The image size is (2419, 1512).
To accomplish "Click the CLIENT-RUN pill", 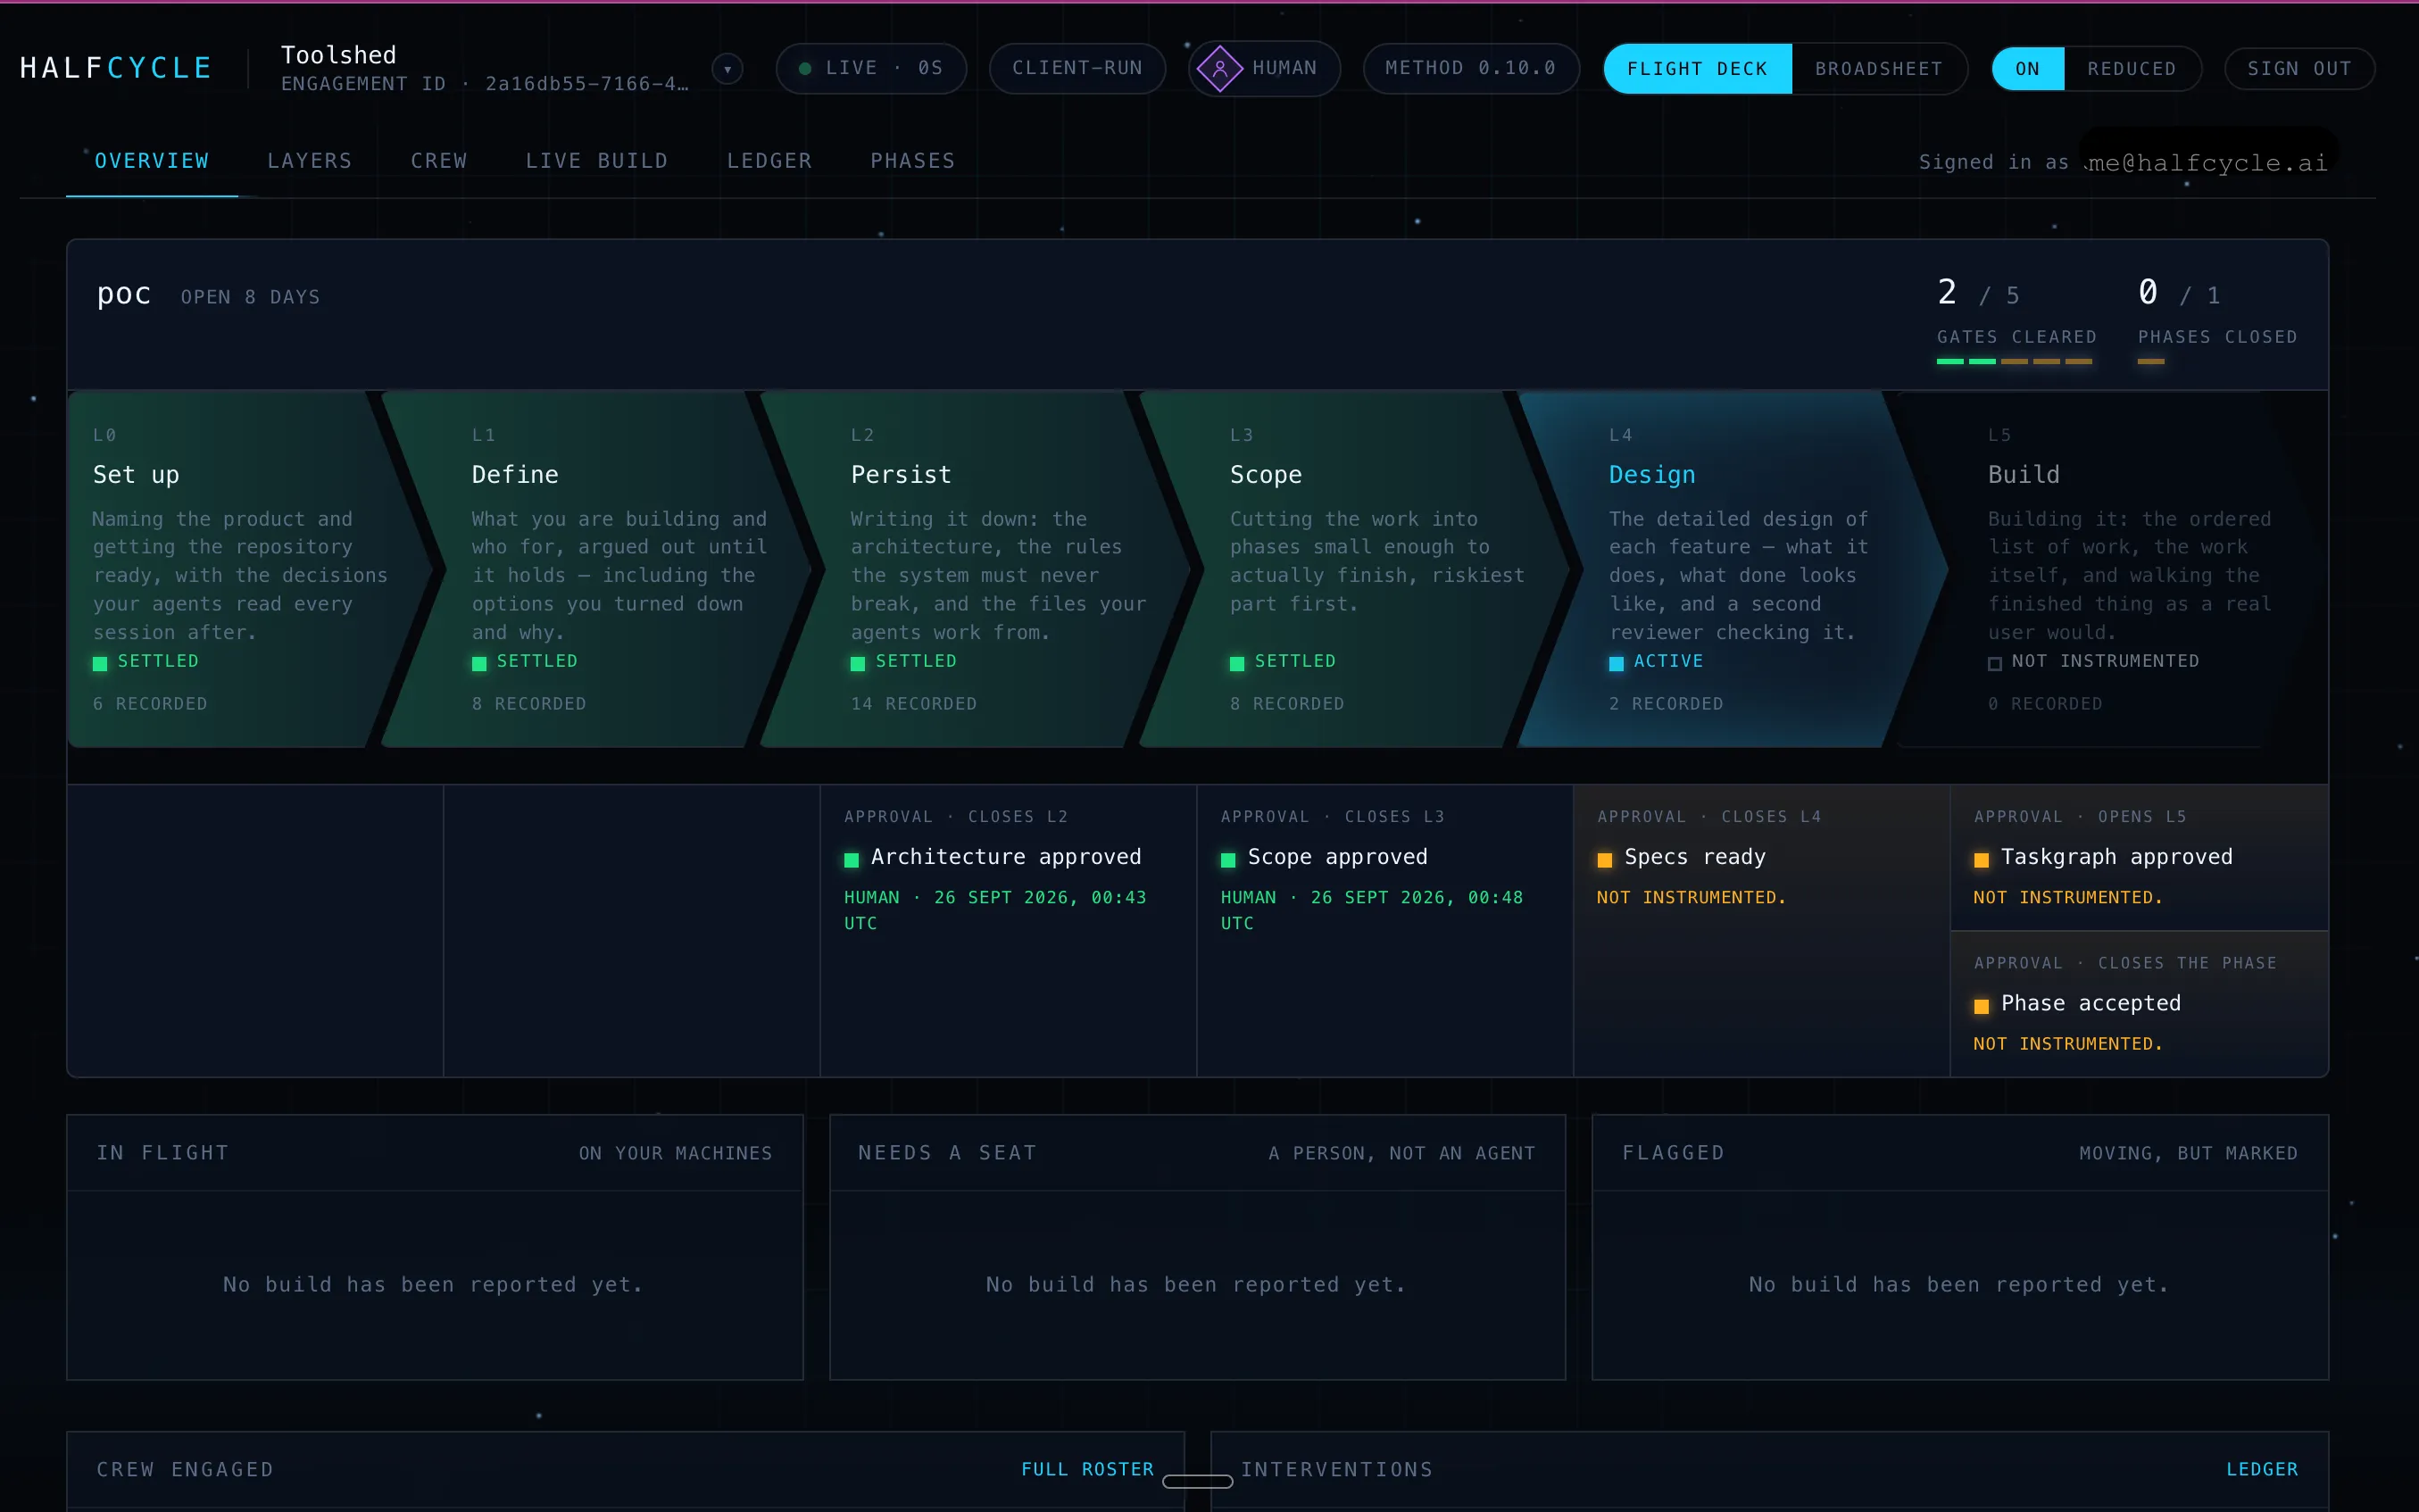I will click(1077, 69).
